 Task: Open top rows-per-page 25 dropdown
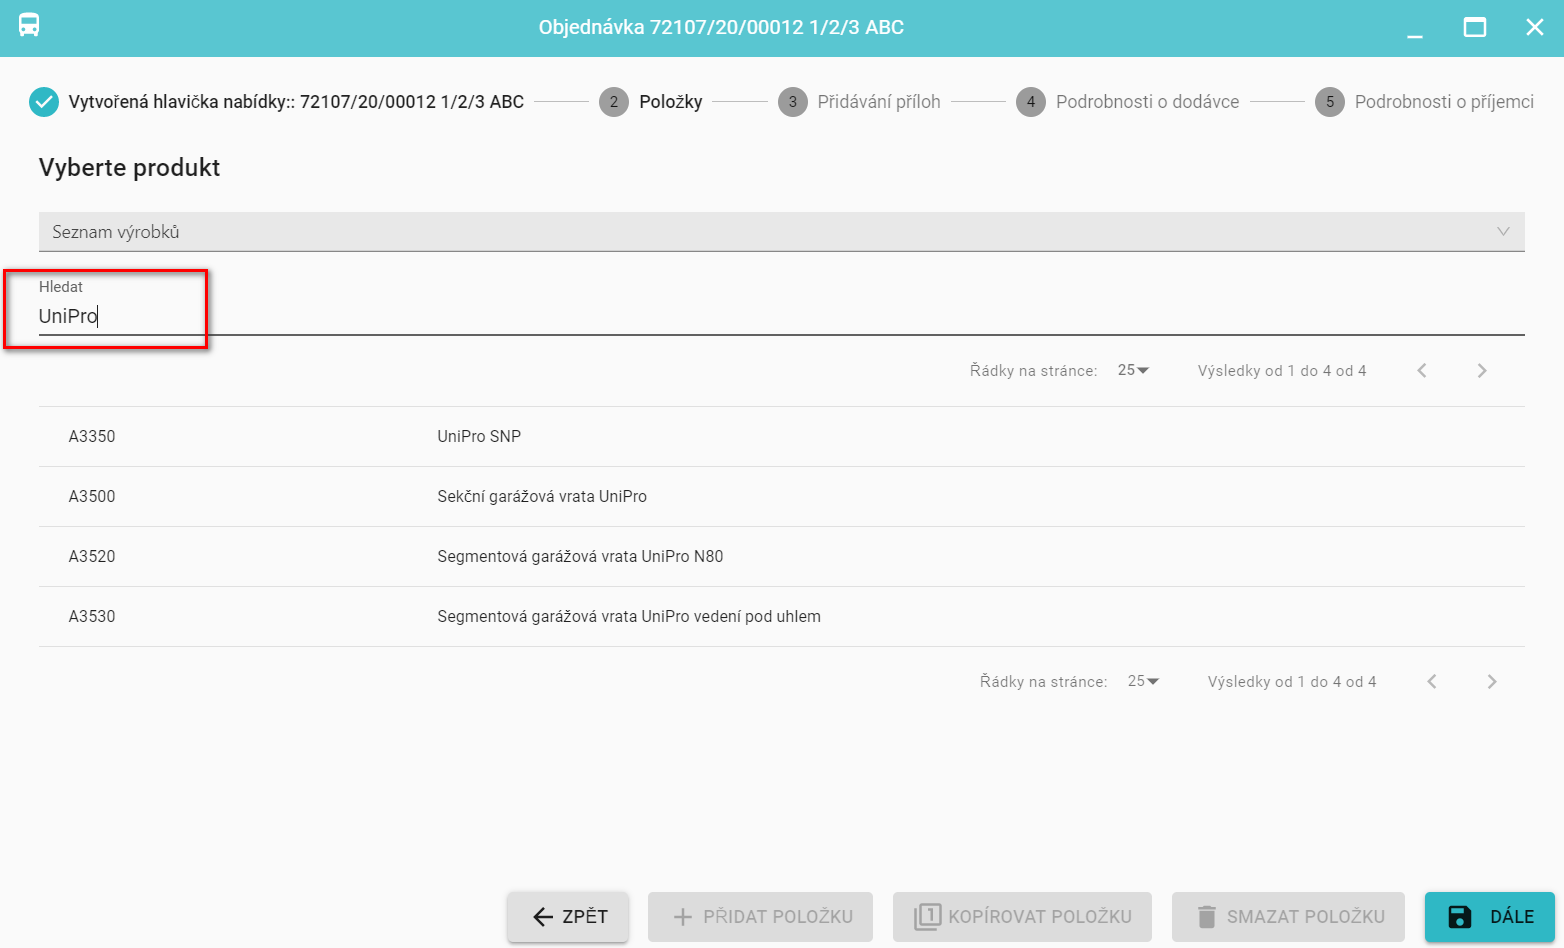pos(1133,371)
